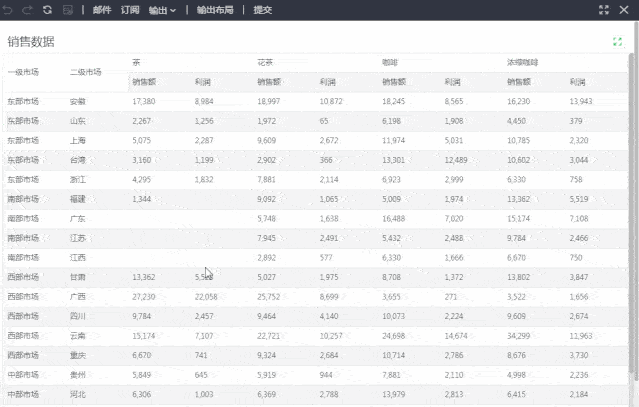Click the value 645 in 贵州 row
This screenshot has height=407, width=639.
click(201, 375)
